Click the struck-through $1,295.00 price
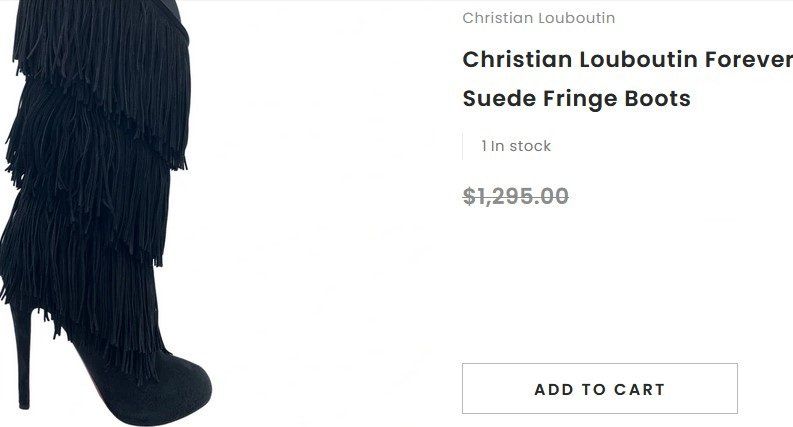 coord(516,196)
